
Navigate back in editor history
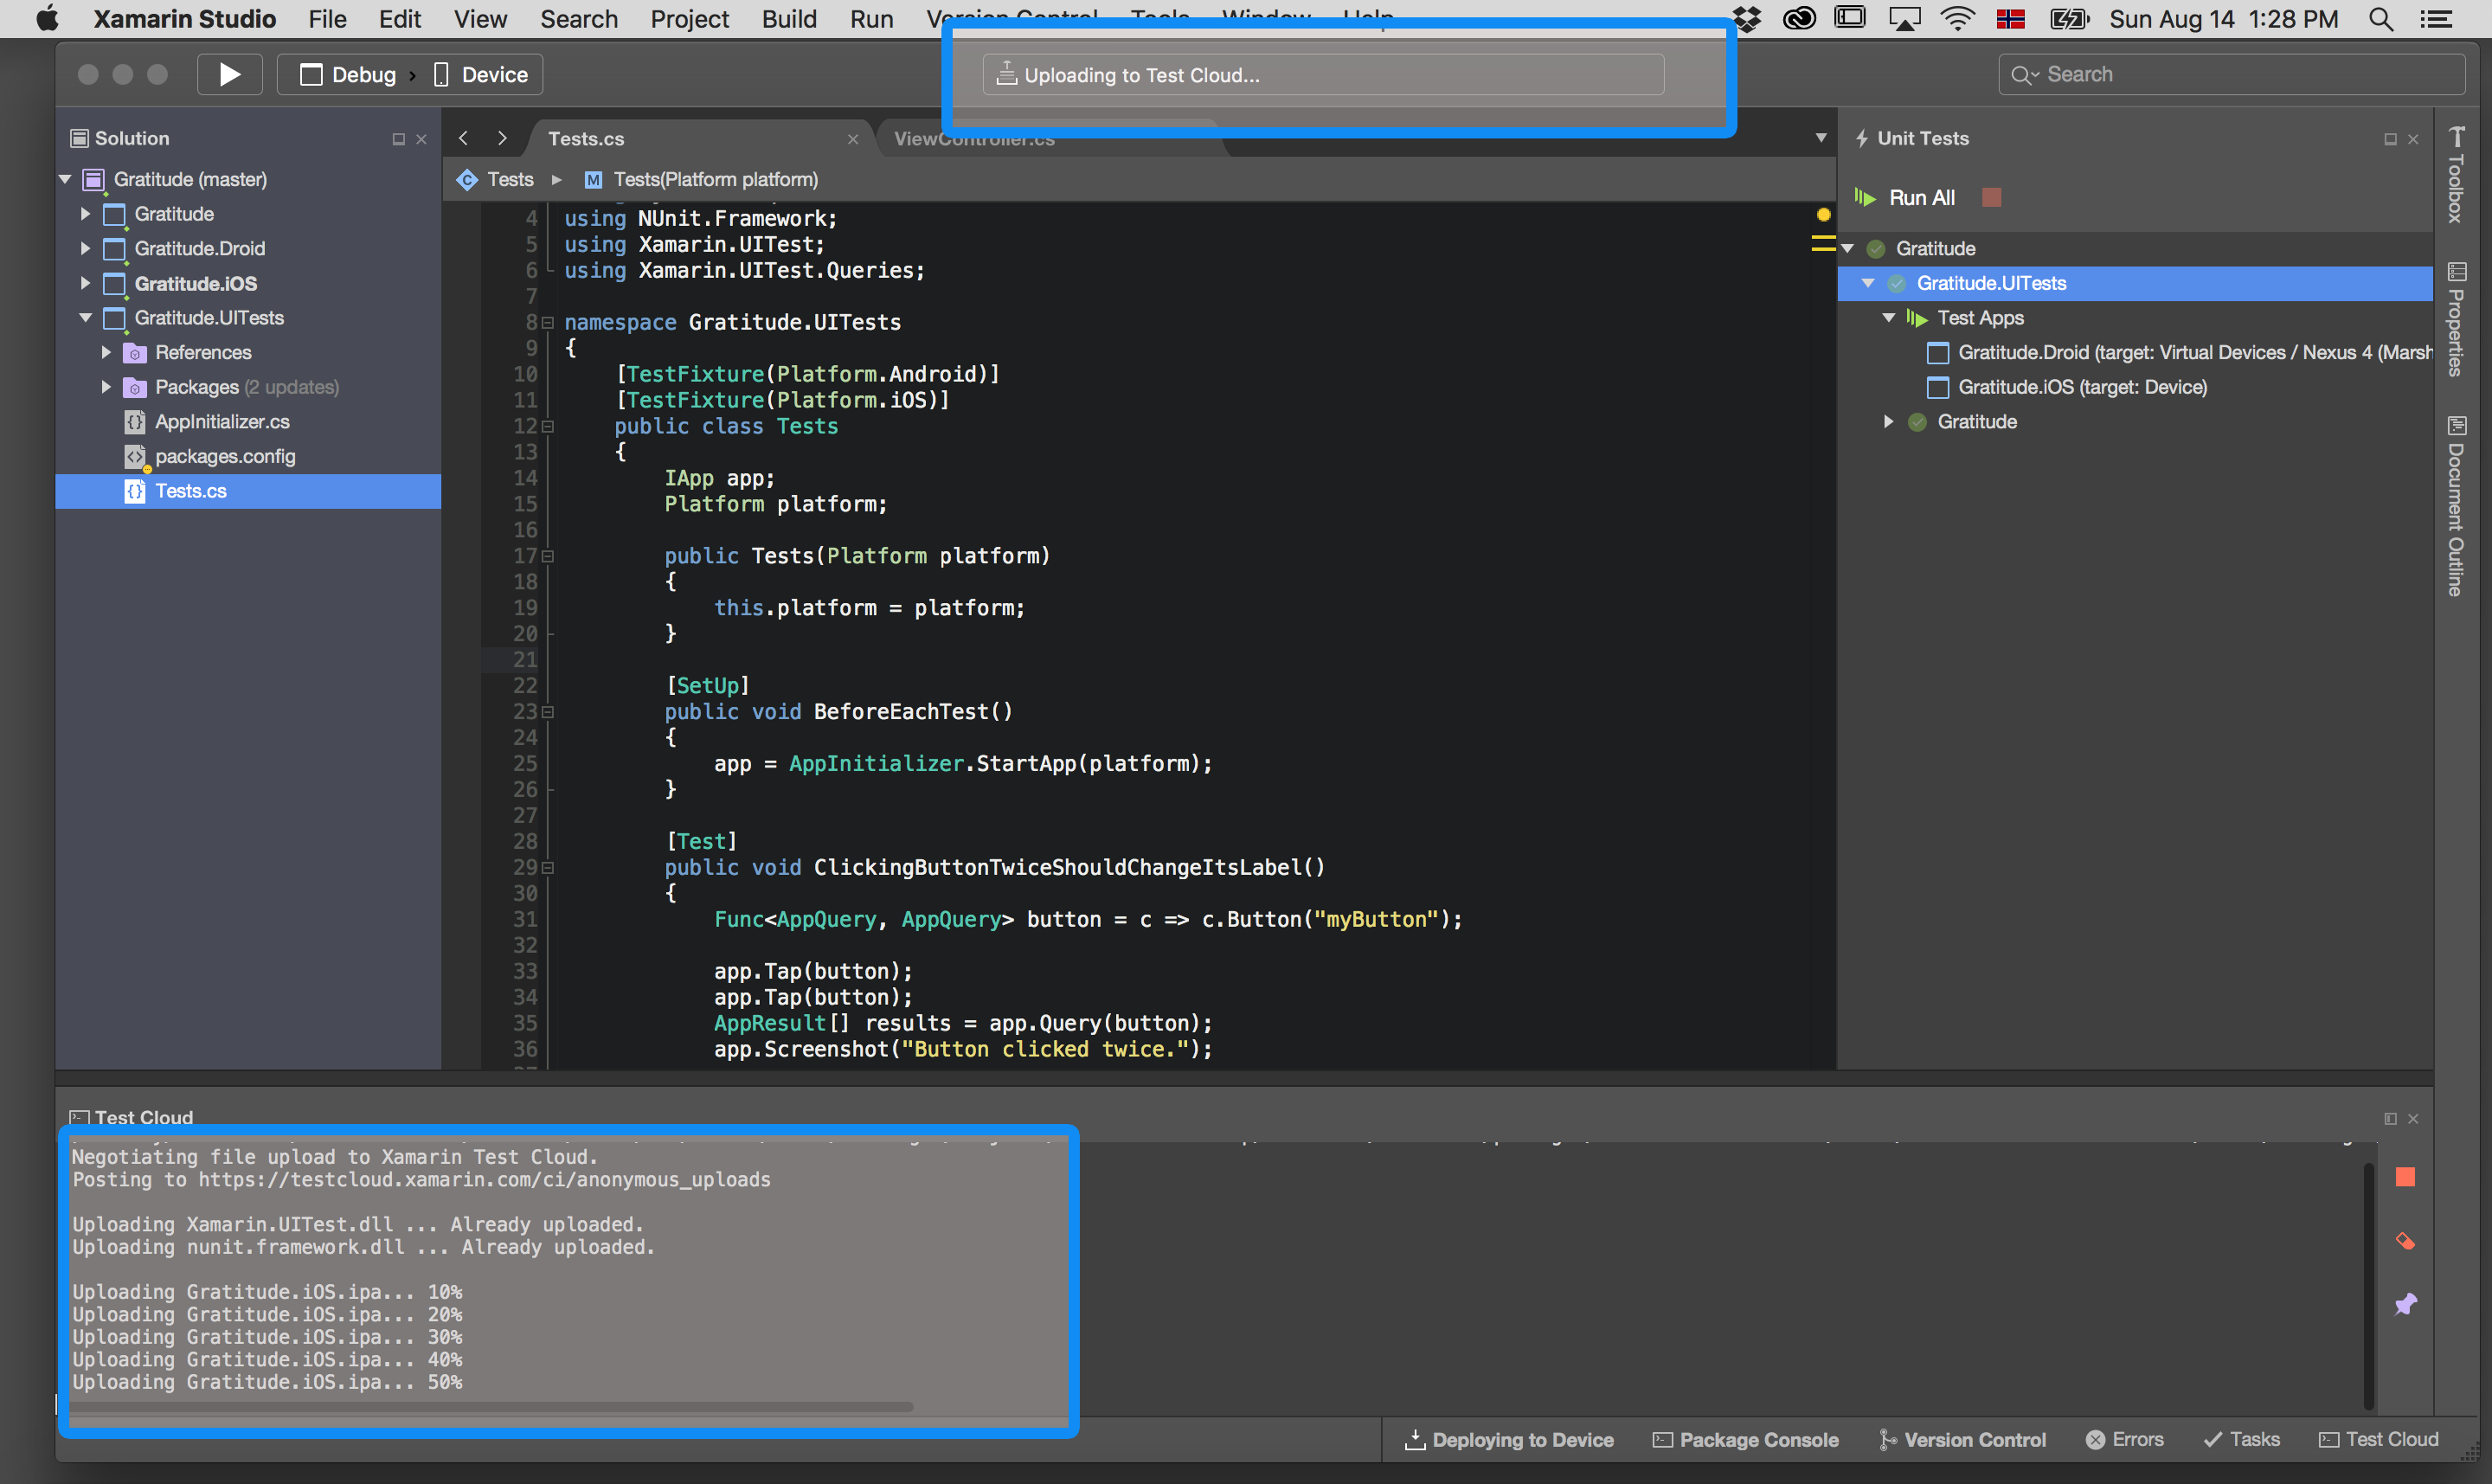click(x=463, y=138)
